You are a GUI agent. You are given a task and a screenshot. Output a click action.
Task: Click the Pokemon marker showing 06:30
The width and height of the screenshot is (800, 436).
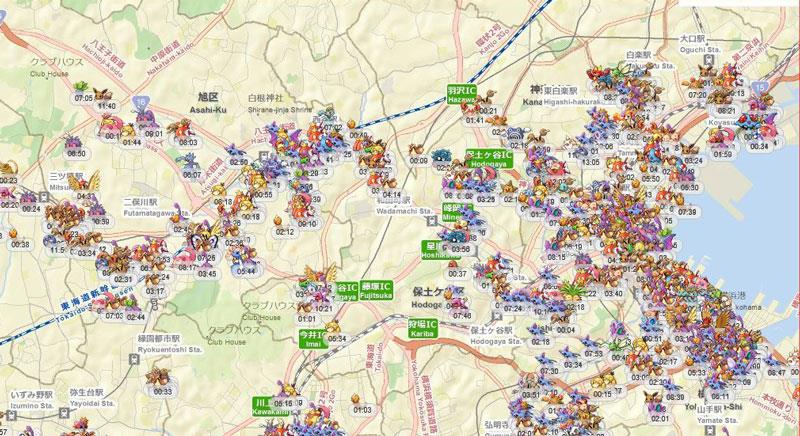click(689, 182)
